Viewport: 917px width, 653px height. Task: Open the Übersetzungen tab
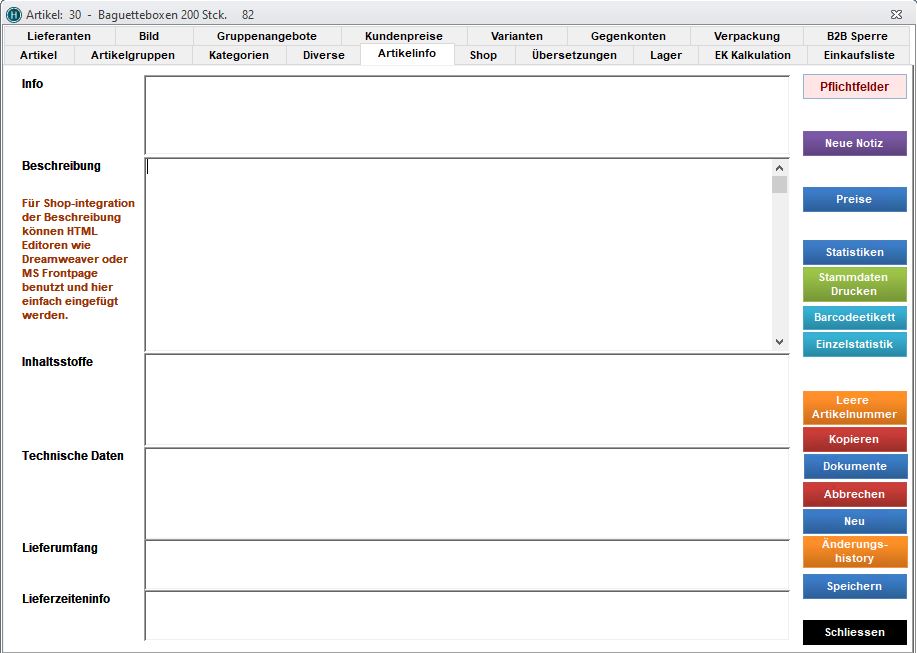574,55
